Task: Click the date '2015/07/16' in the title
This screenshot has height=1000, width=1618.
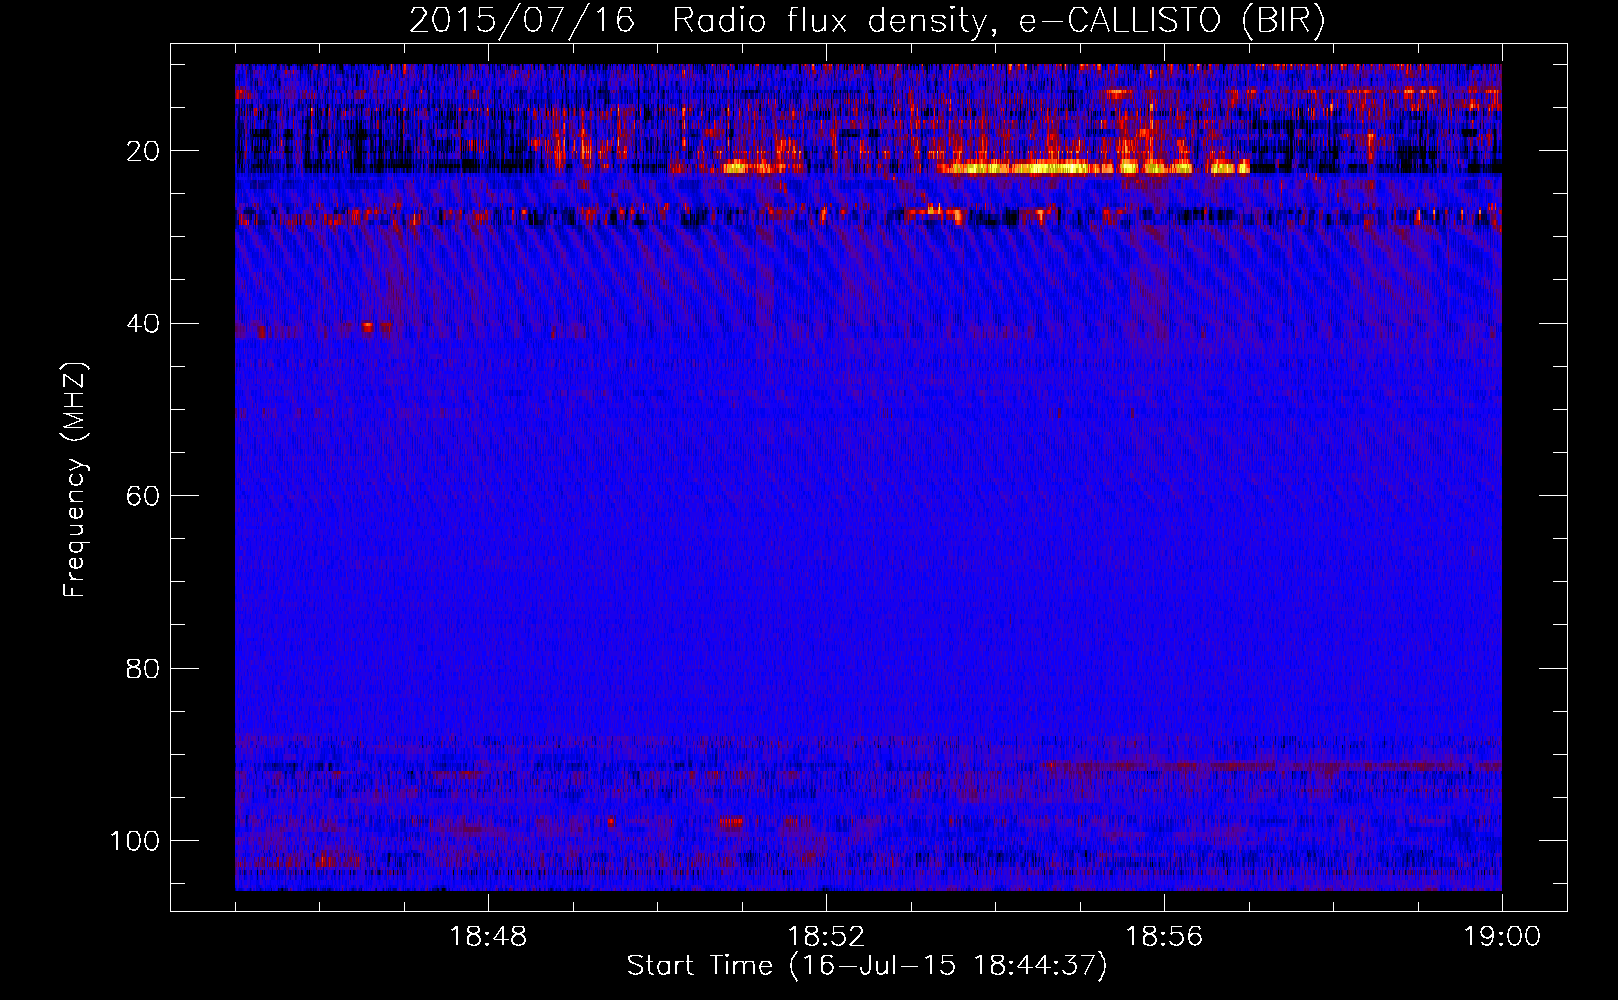Action: tap(522, 21)
